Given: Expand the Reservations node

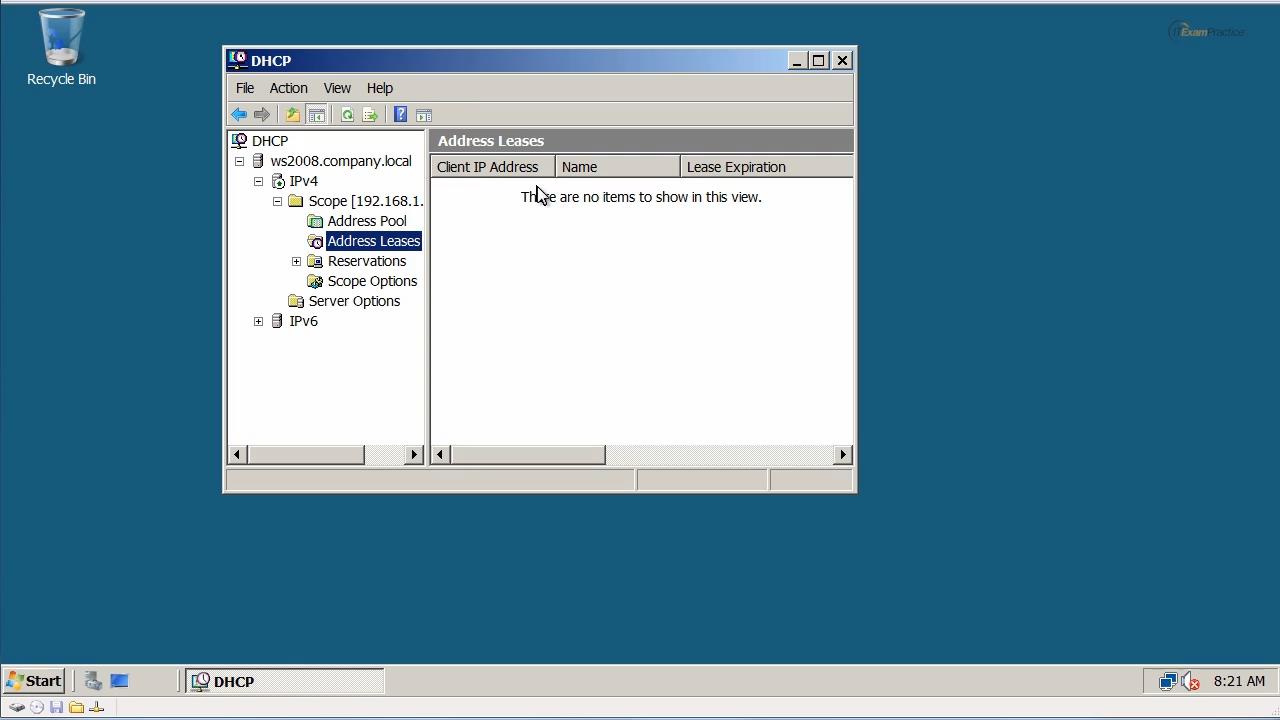Looking at the screenshot, I should point(296,261).
